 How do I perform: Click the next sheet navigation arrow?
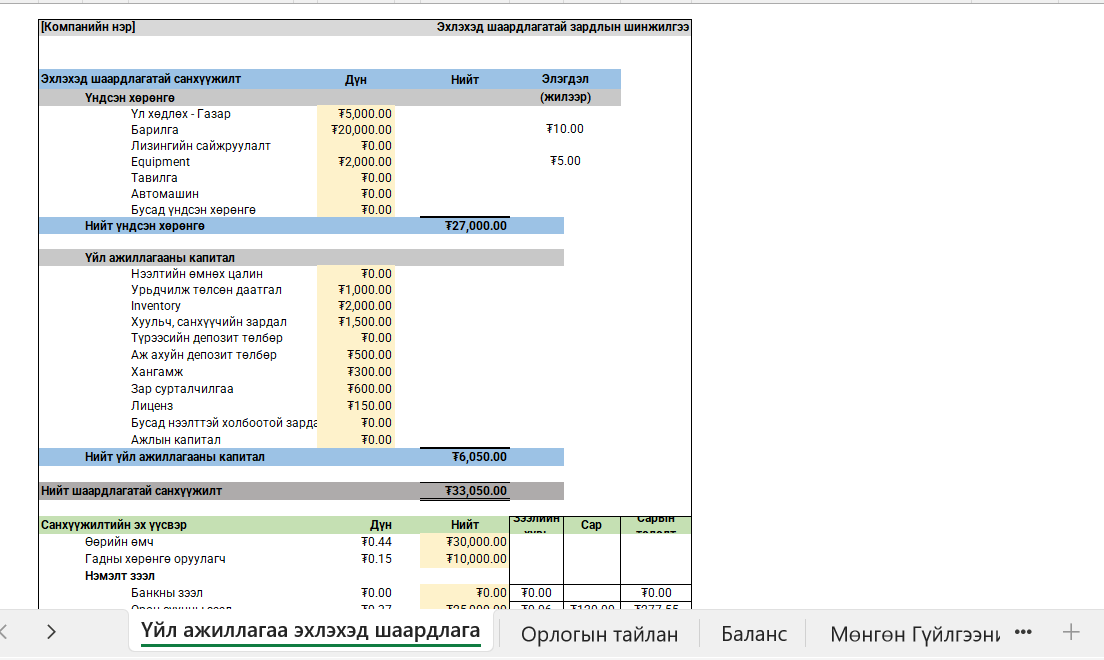coord(51,632)
